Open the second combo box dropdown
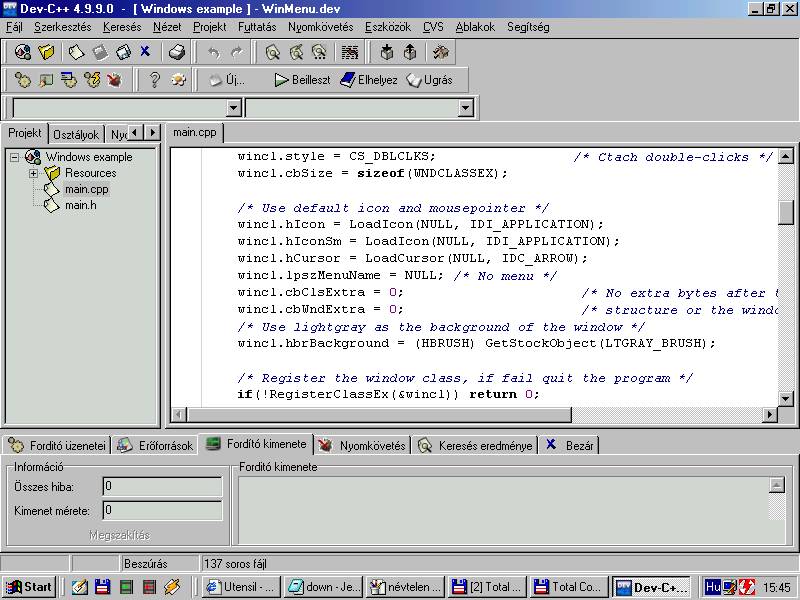 [x=465, y=108]
